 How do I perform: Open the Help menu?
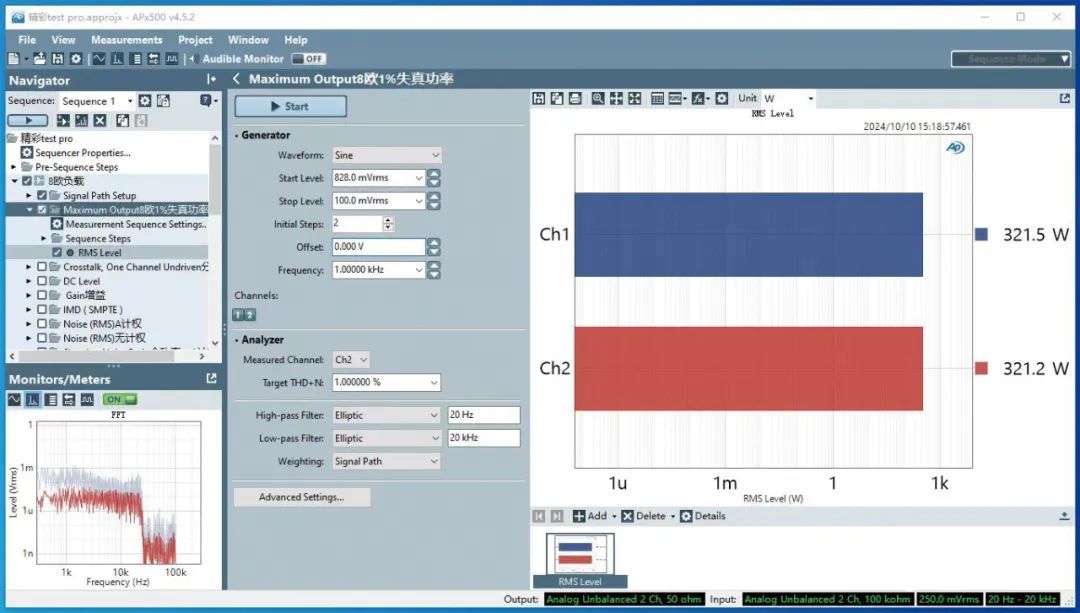(295, 40)
